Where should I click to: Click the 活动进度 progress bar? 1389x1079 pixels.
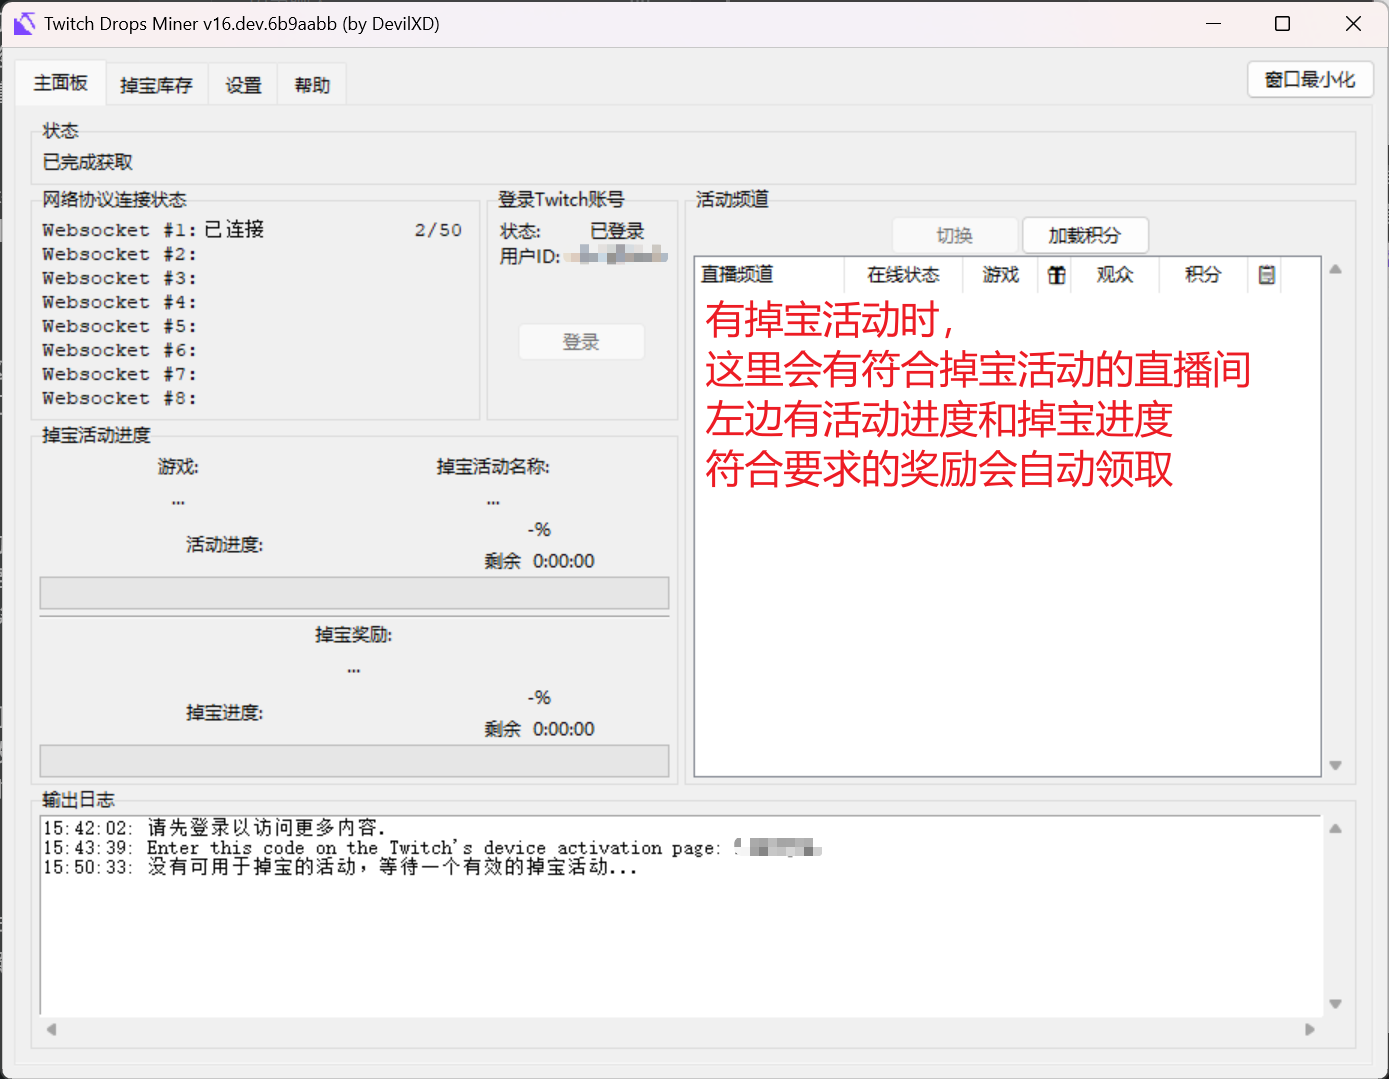tap(354, 593)
